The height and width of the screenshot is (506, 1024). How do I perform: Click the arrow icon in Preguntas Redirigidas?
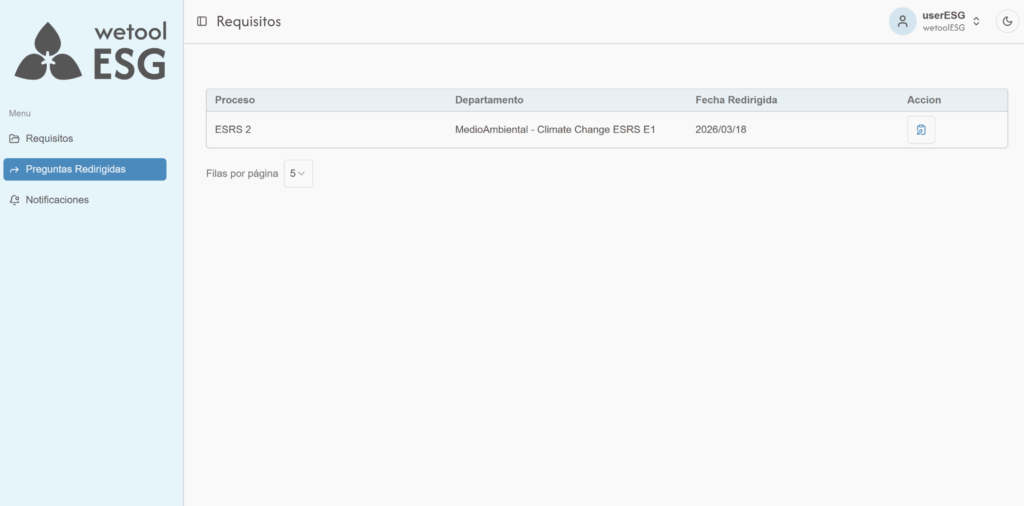[14, 169]
